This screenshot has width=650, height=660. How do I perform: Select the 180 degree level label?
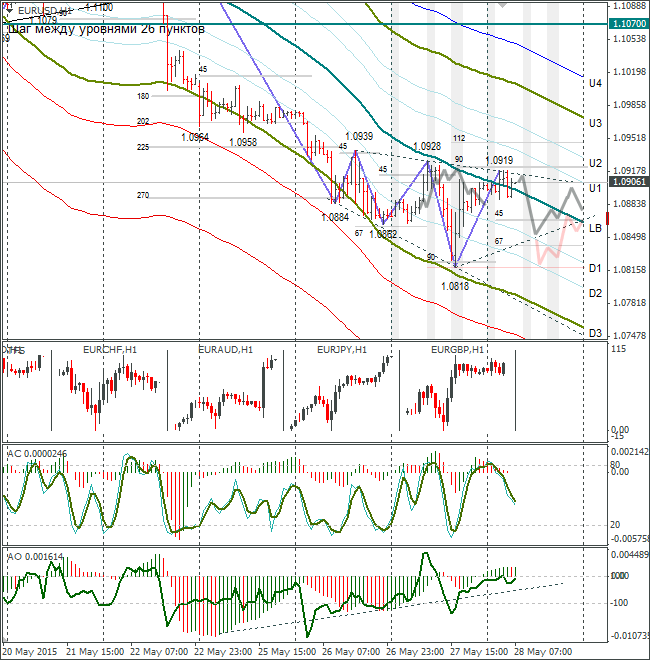[143, 96]
